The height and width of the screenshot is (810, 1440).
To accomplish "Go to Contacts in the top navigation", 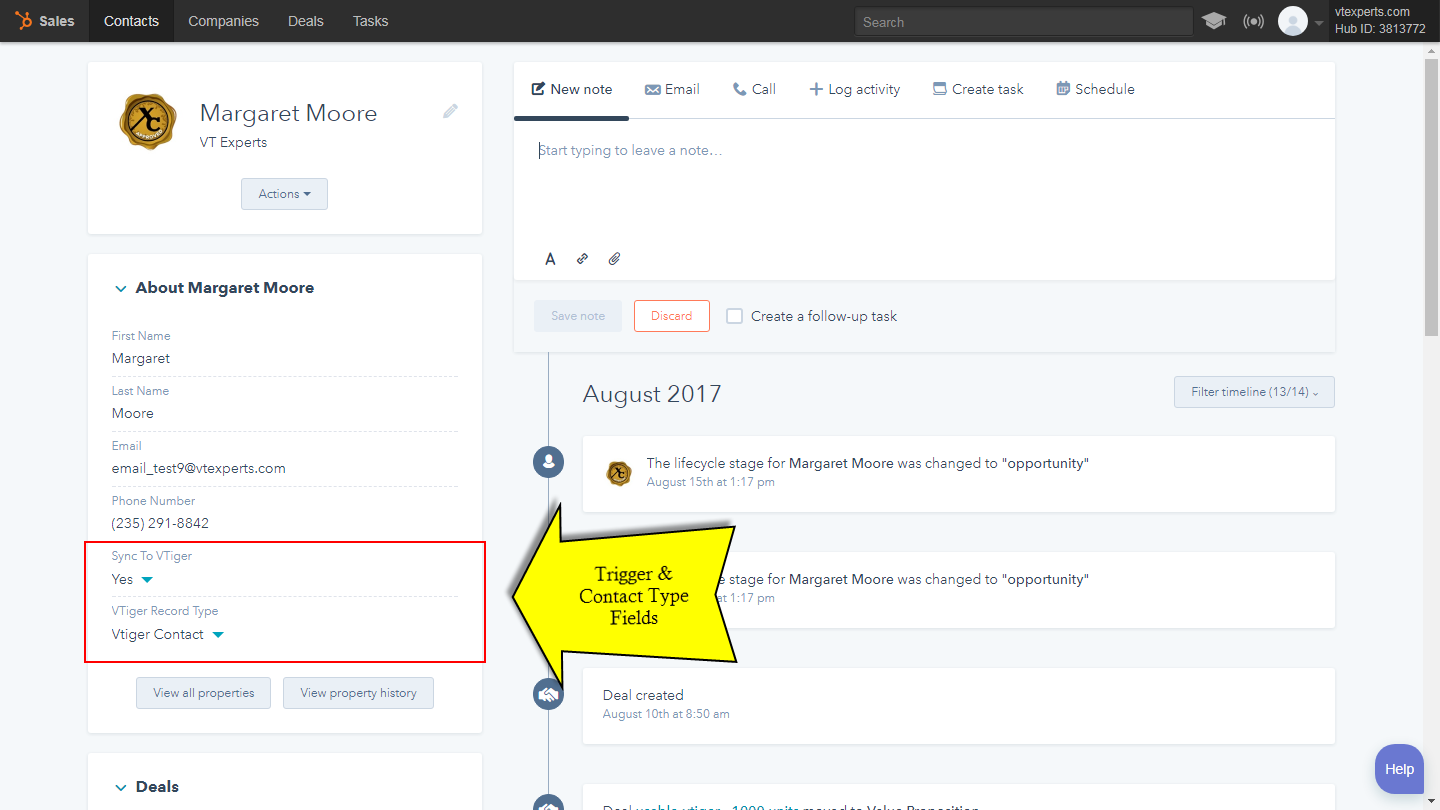I will coord(131,21).
